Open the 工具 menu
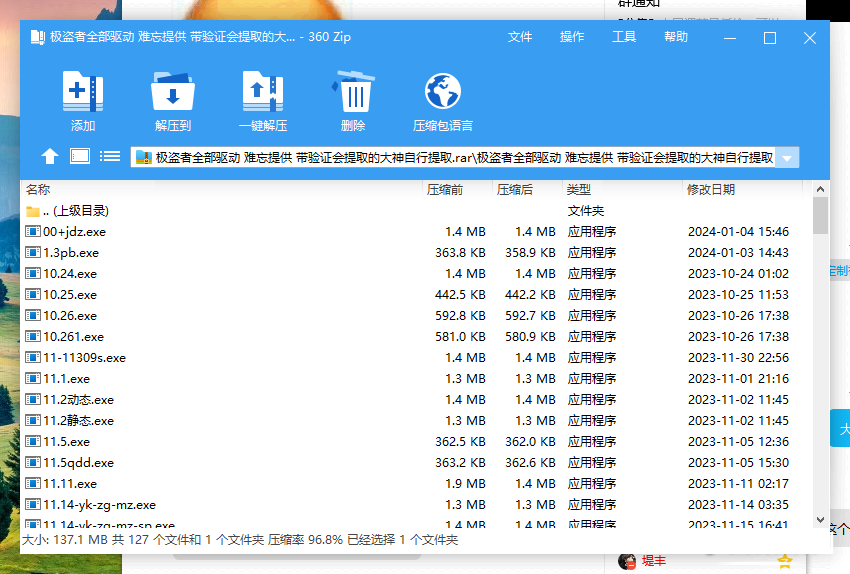This screenshot has height=574, width=850. 624,37
